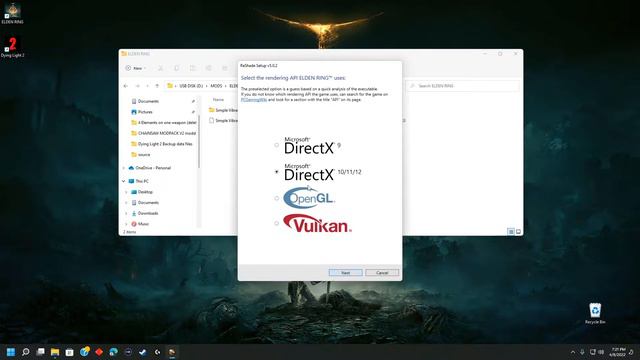Click the Cut icon in Explorer toolbar
The height and width of the screenshot is (360, 640).
[160, 68]
